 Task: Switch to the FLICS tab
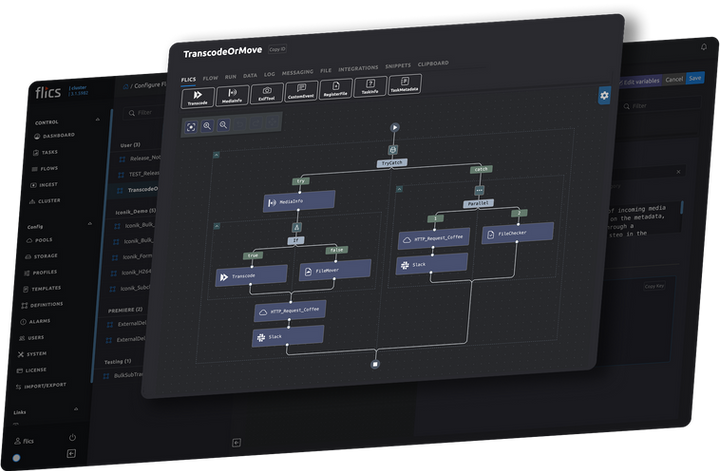click(188, 80)
